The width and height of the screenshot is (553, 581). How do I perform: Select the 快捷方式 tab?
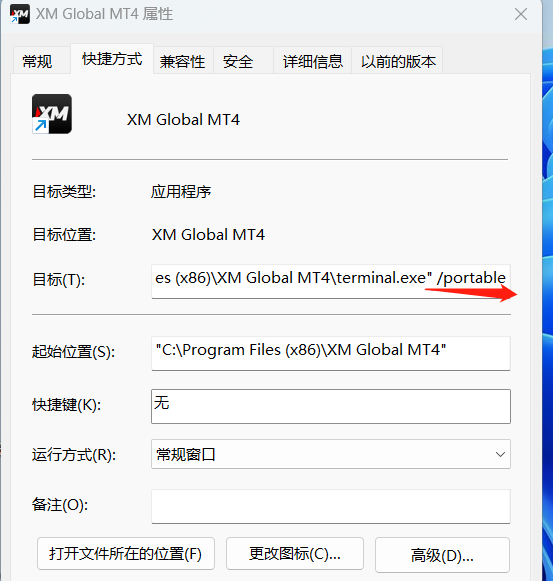(112, 59)
